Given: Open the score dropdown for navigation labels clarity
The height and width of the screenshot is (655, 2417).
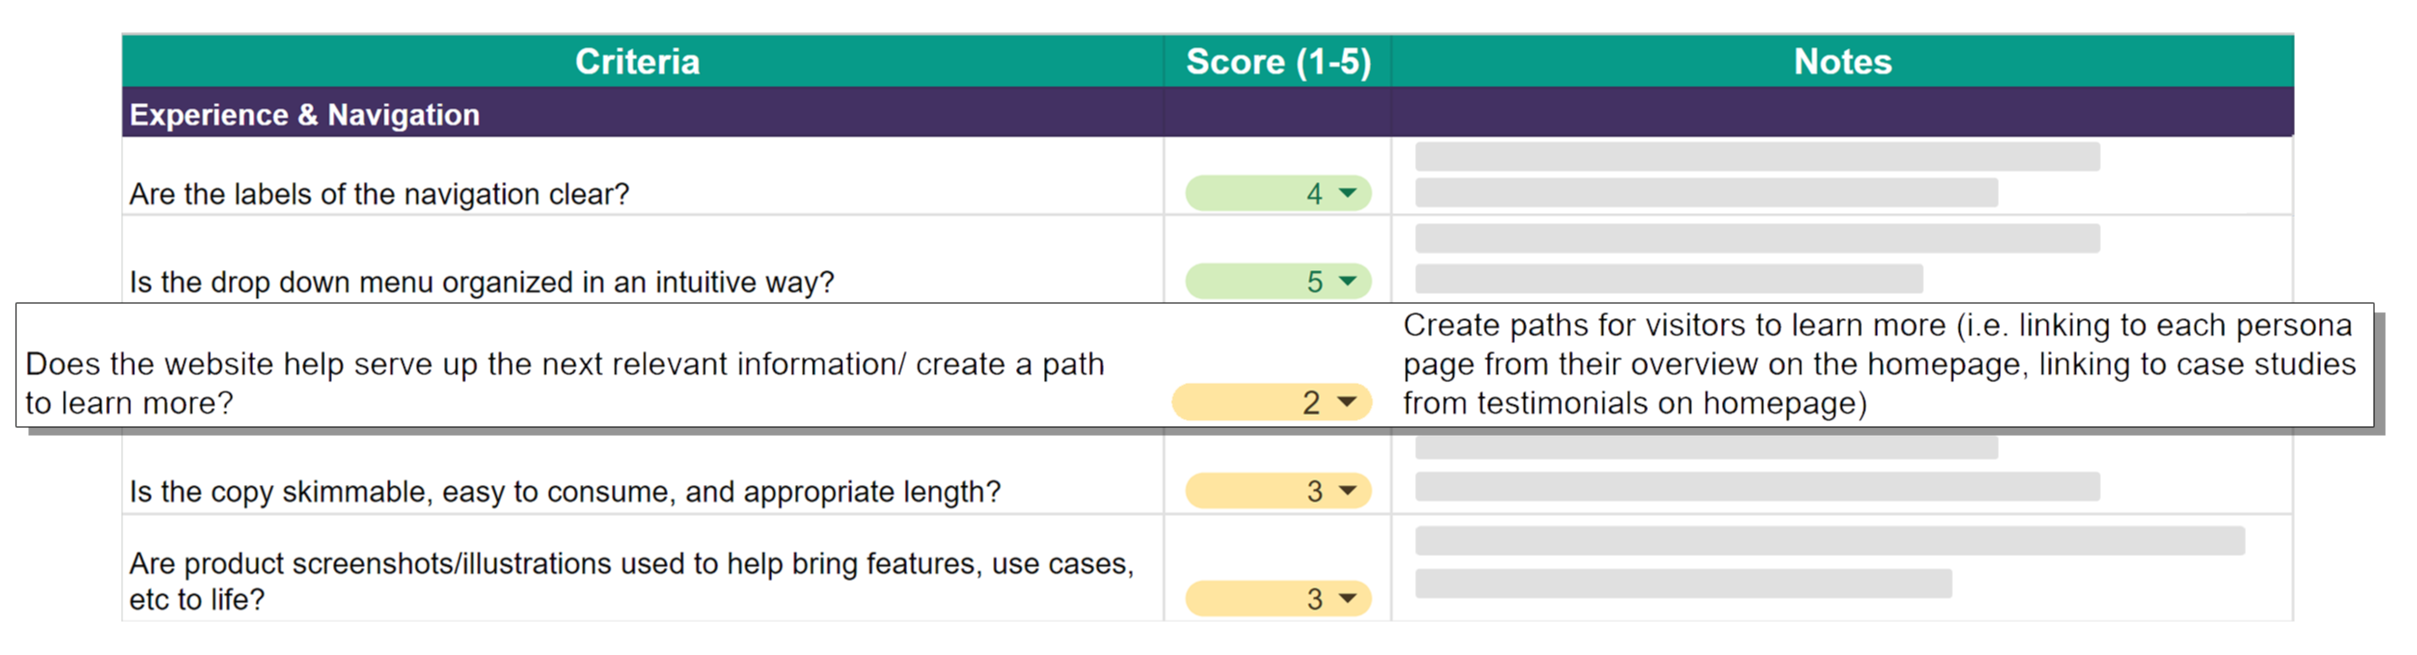Looking at the screenshot, I should [1347, 193].
